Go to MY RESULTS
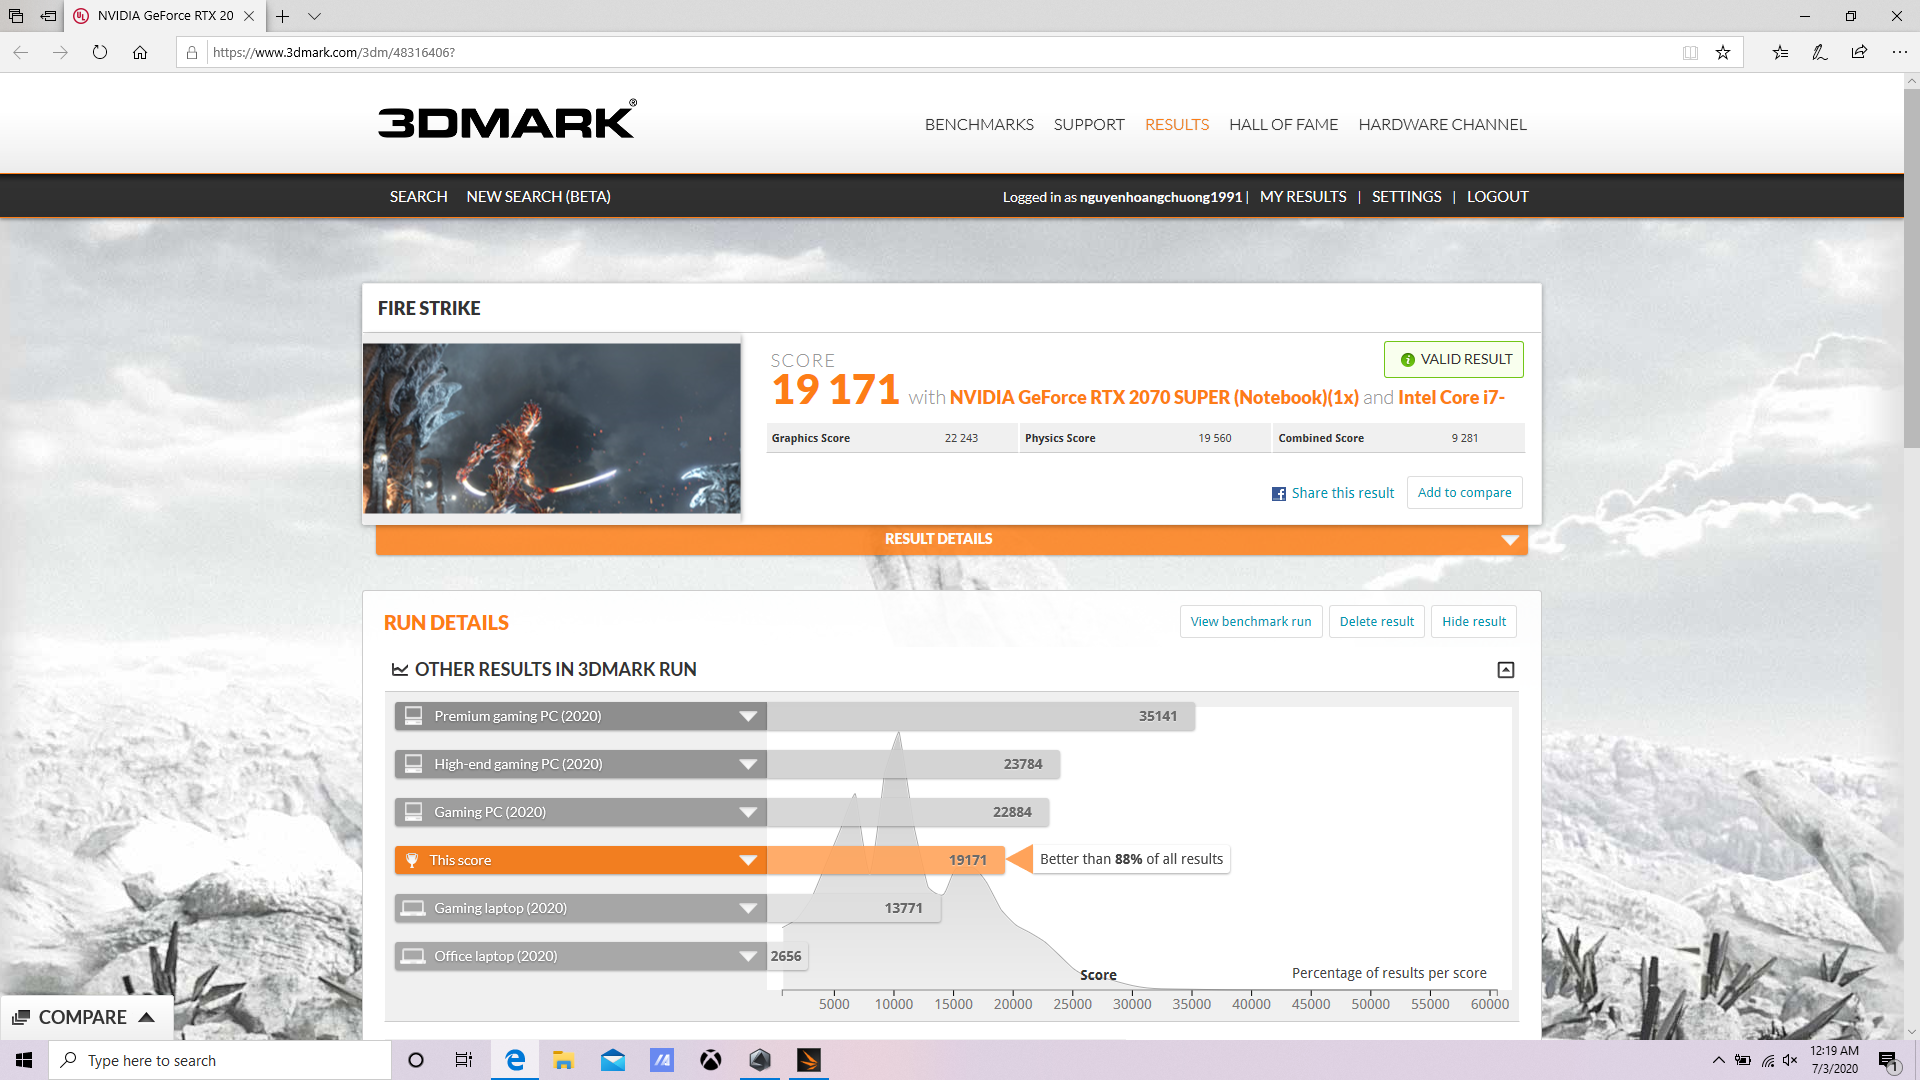 click(x=1303, y=197)
